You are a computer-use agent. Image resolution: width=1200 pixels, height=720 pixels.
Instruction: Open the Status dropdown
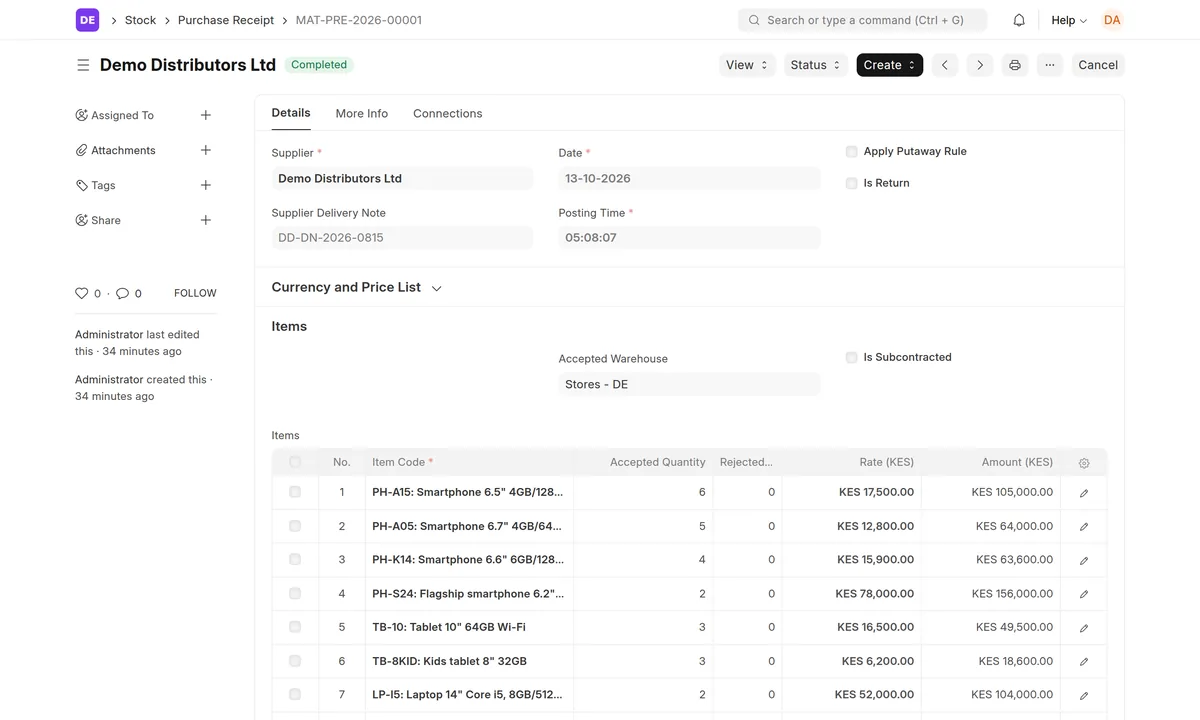(x=816, y=65)
